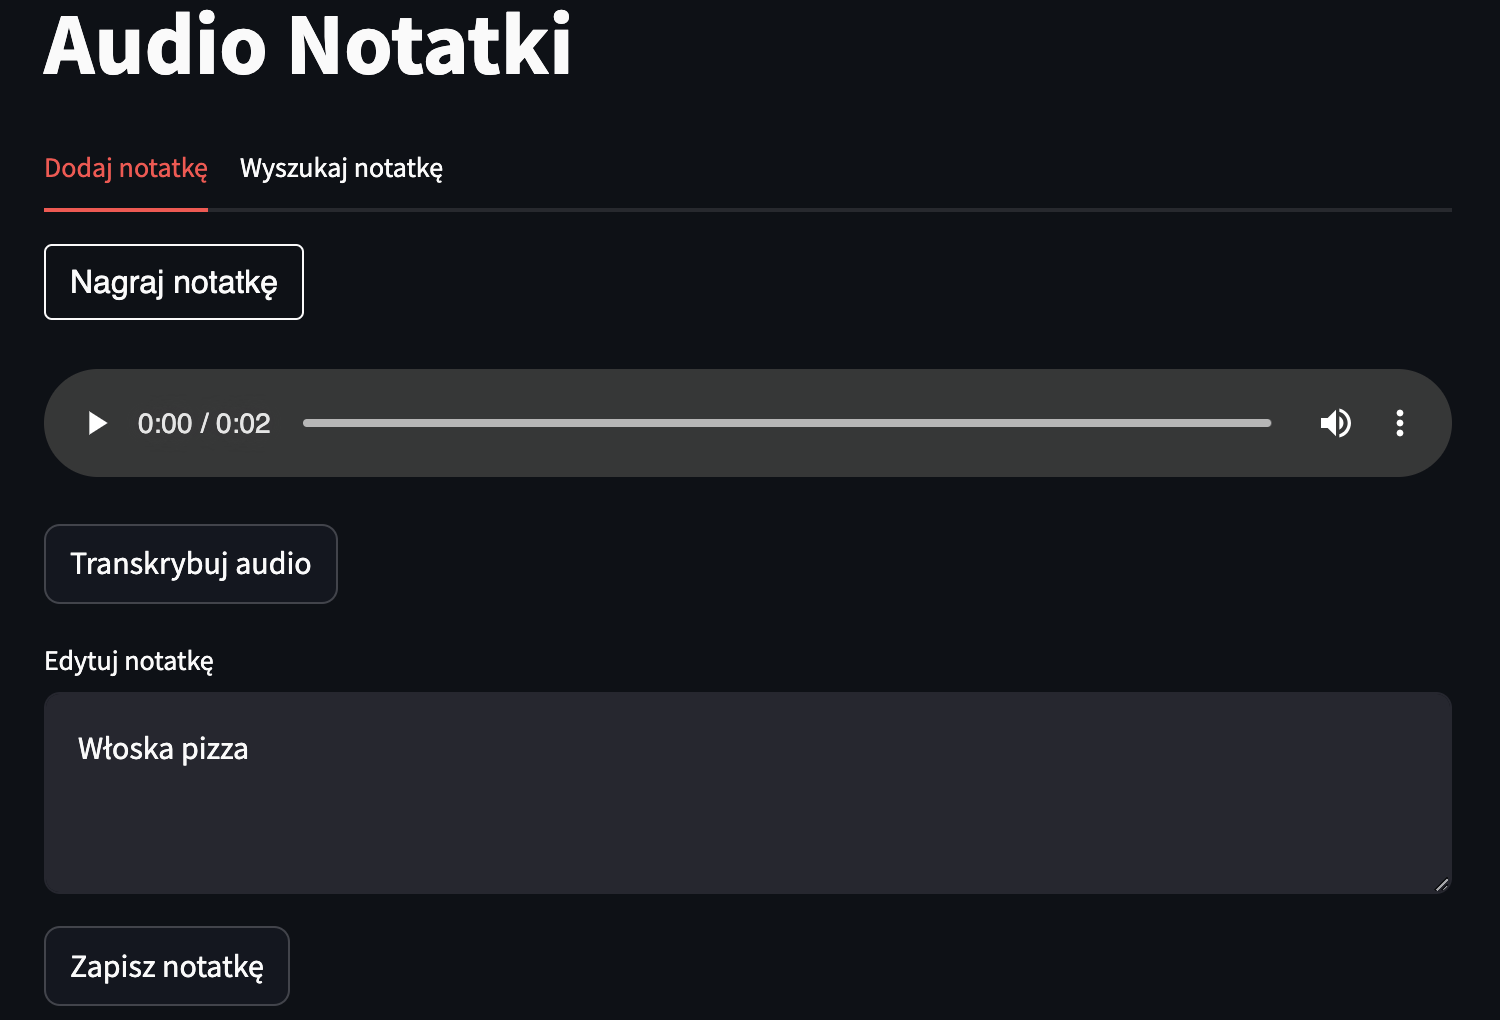Click the Edytuj notatkę field label

pyautogui.click(x=129, y=661)
